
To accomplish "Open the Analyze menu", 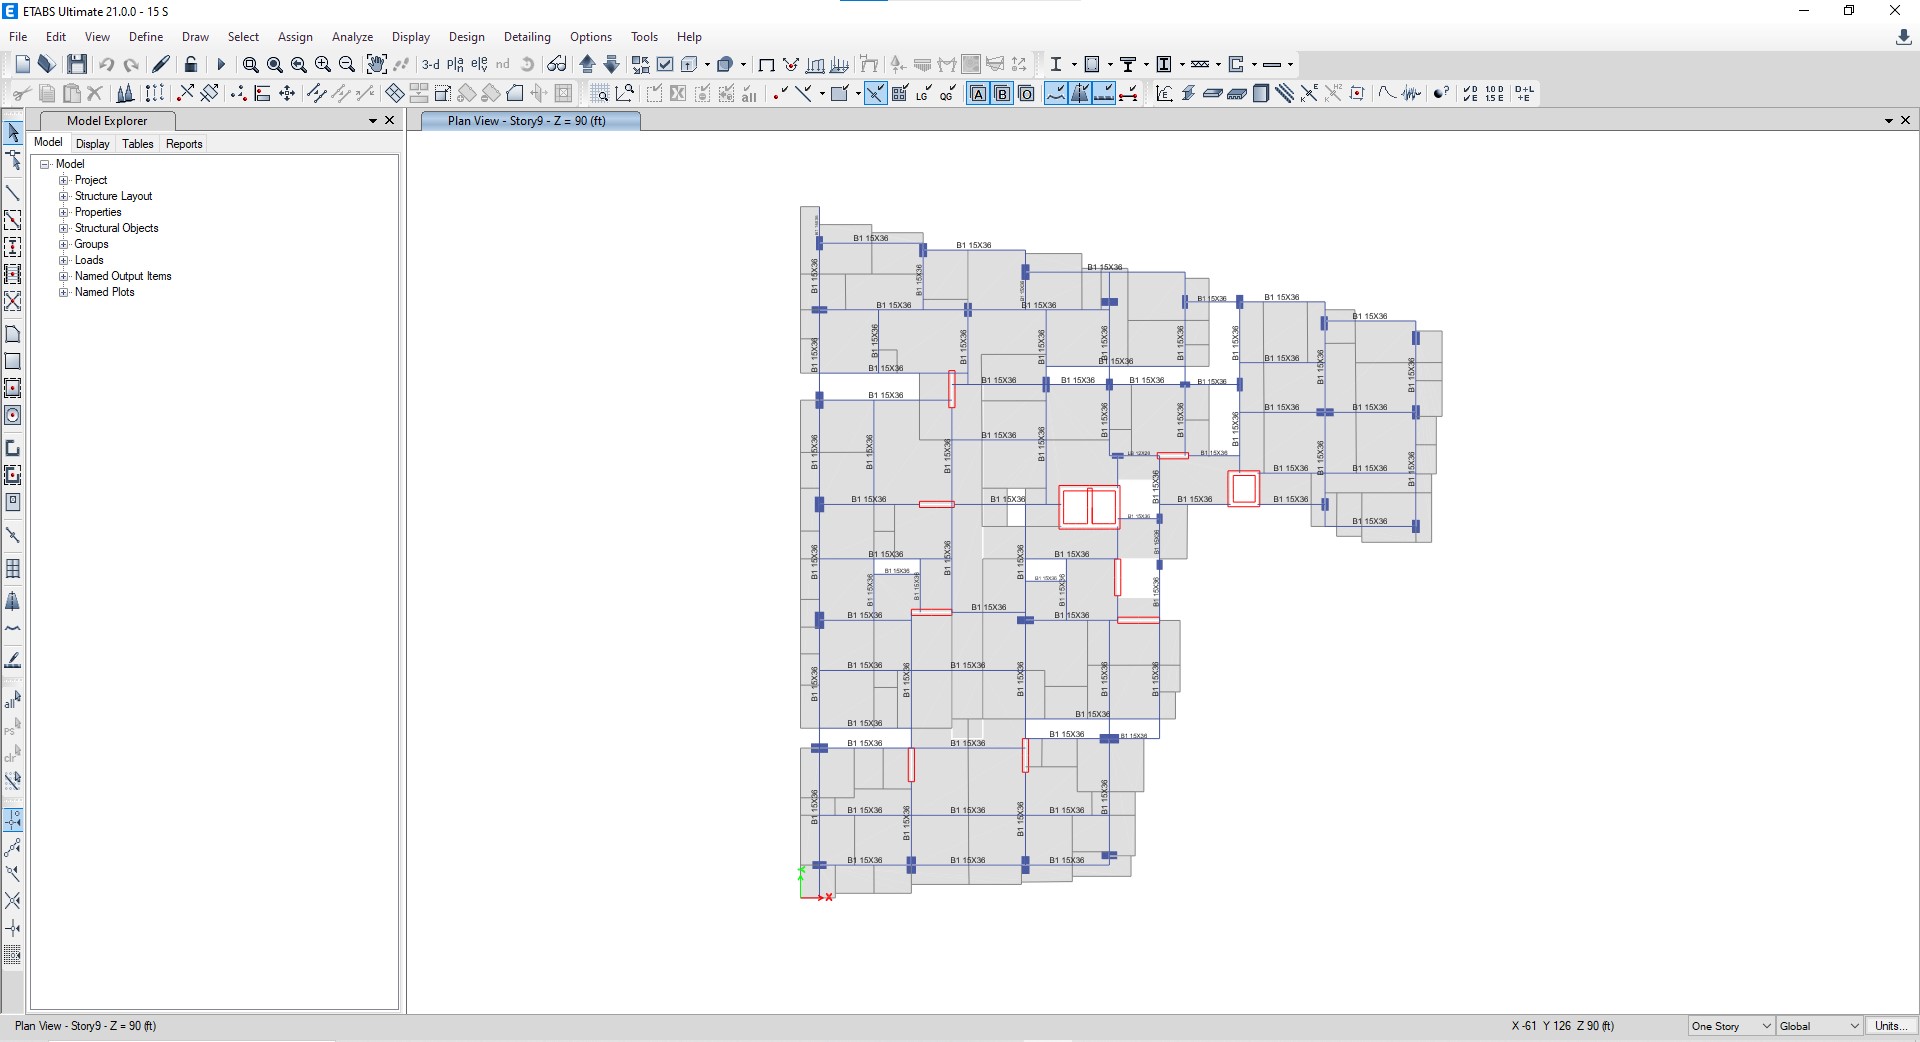I will [x=352, y=37].
